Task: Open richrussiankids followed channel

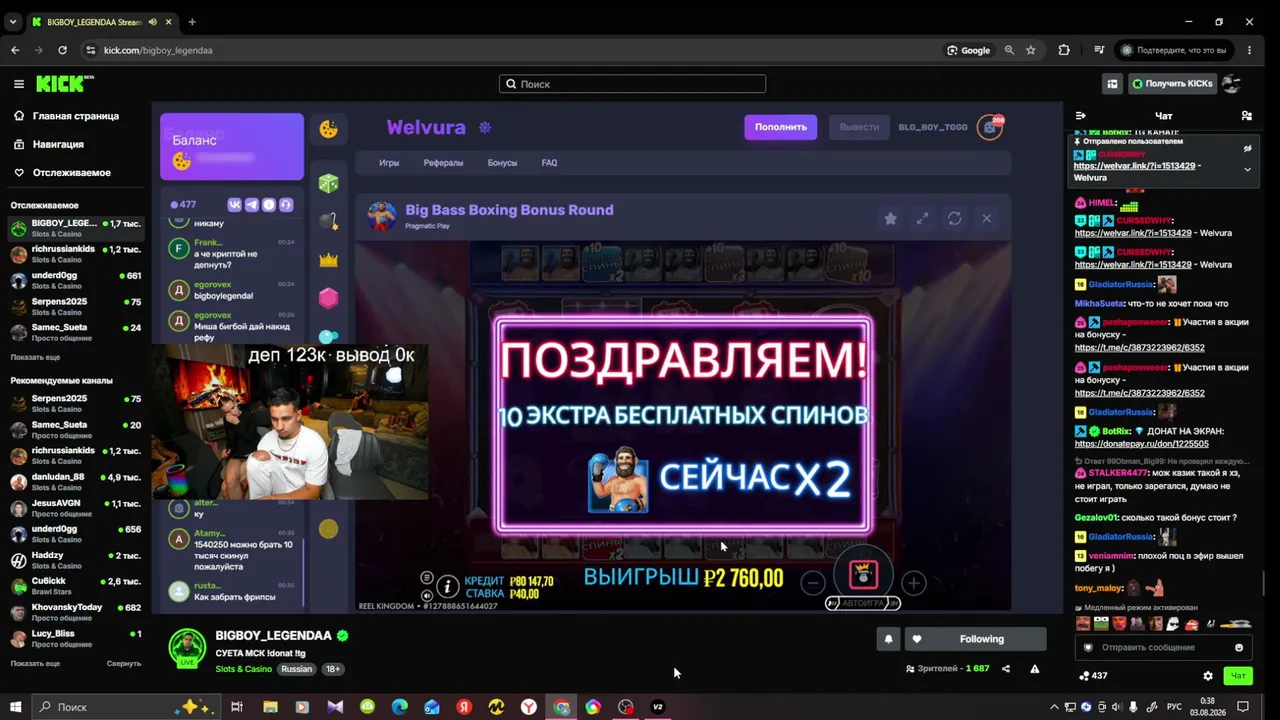Action: (x=76, y=254)
